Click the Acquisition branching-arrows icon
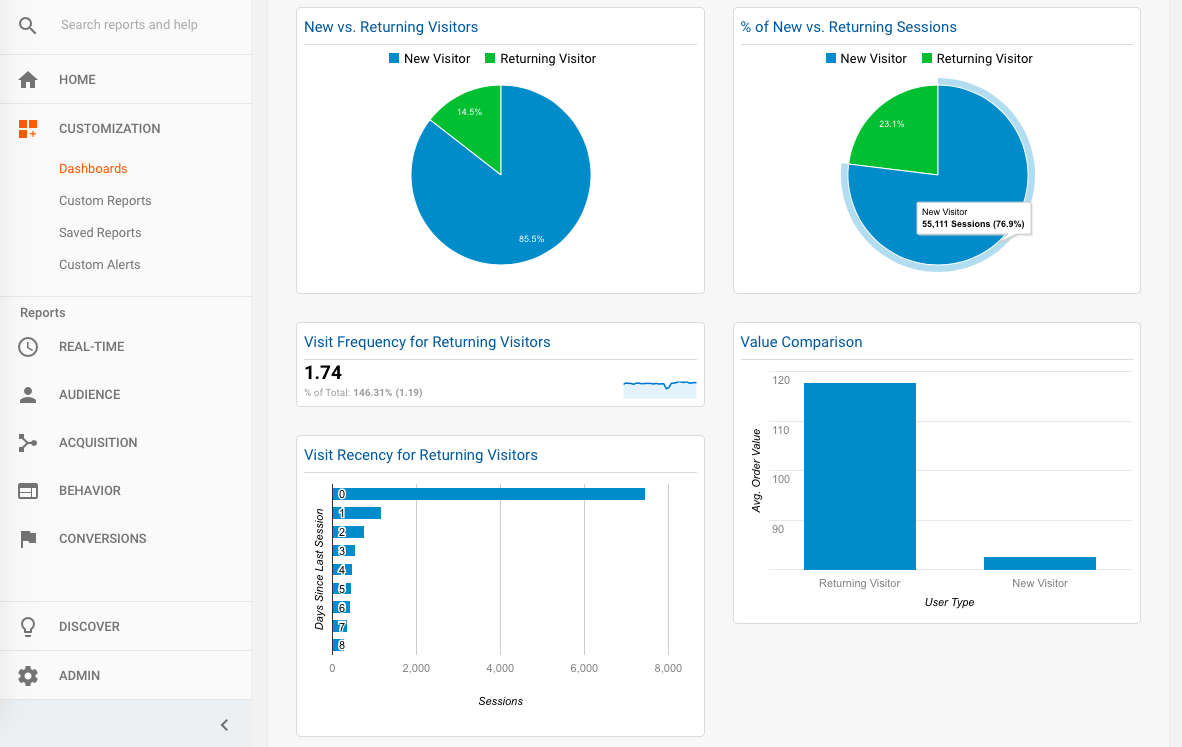 click(x=28, y=442)
